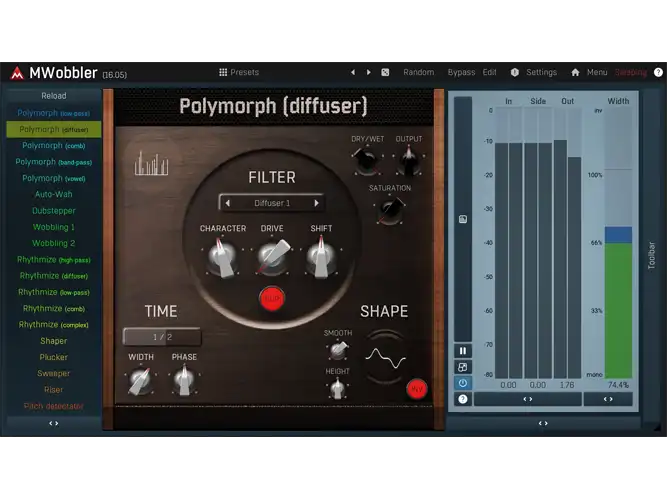667x500 pixels.
Task: Open the main Menu
Action: [x=597, y=72]
